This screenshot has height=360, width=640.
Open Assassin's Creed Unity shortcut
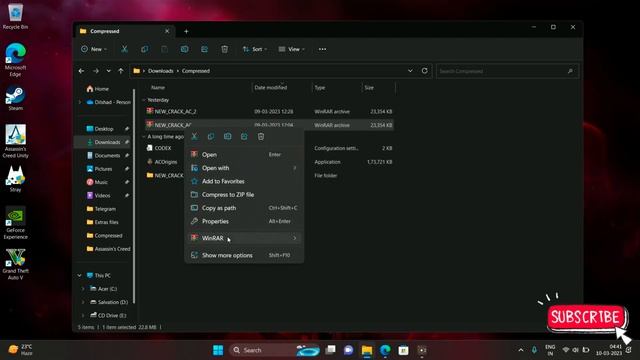coord(15,141)
